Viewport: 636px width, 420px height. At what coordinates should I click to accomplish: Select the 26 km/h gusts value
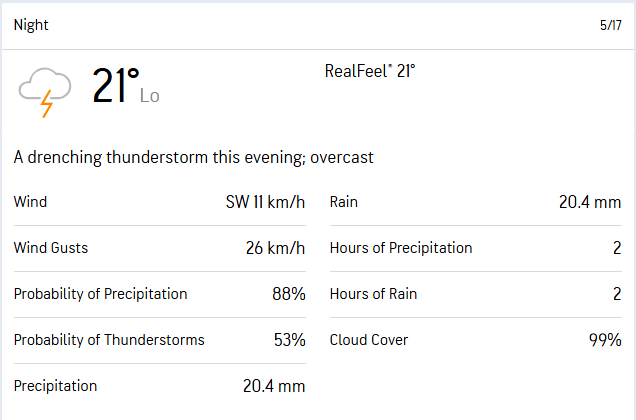pyautogui.click(x=275, y=248)
